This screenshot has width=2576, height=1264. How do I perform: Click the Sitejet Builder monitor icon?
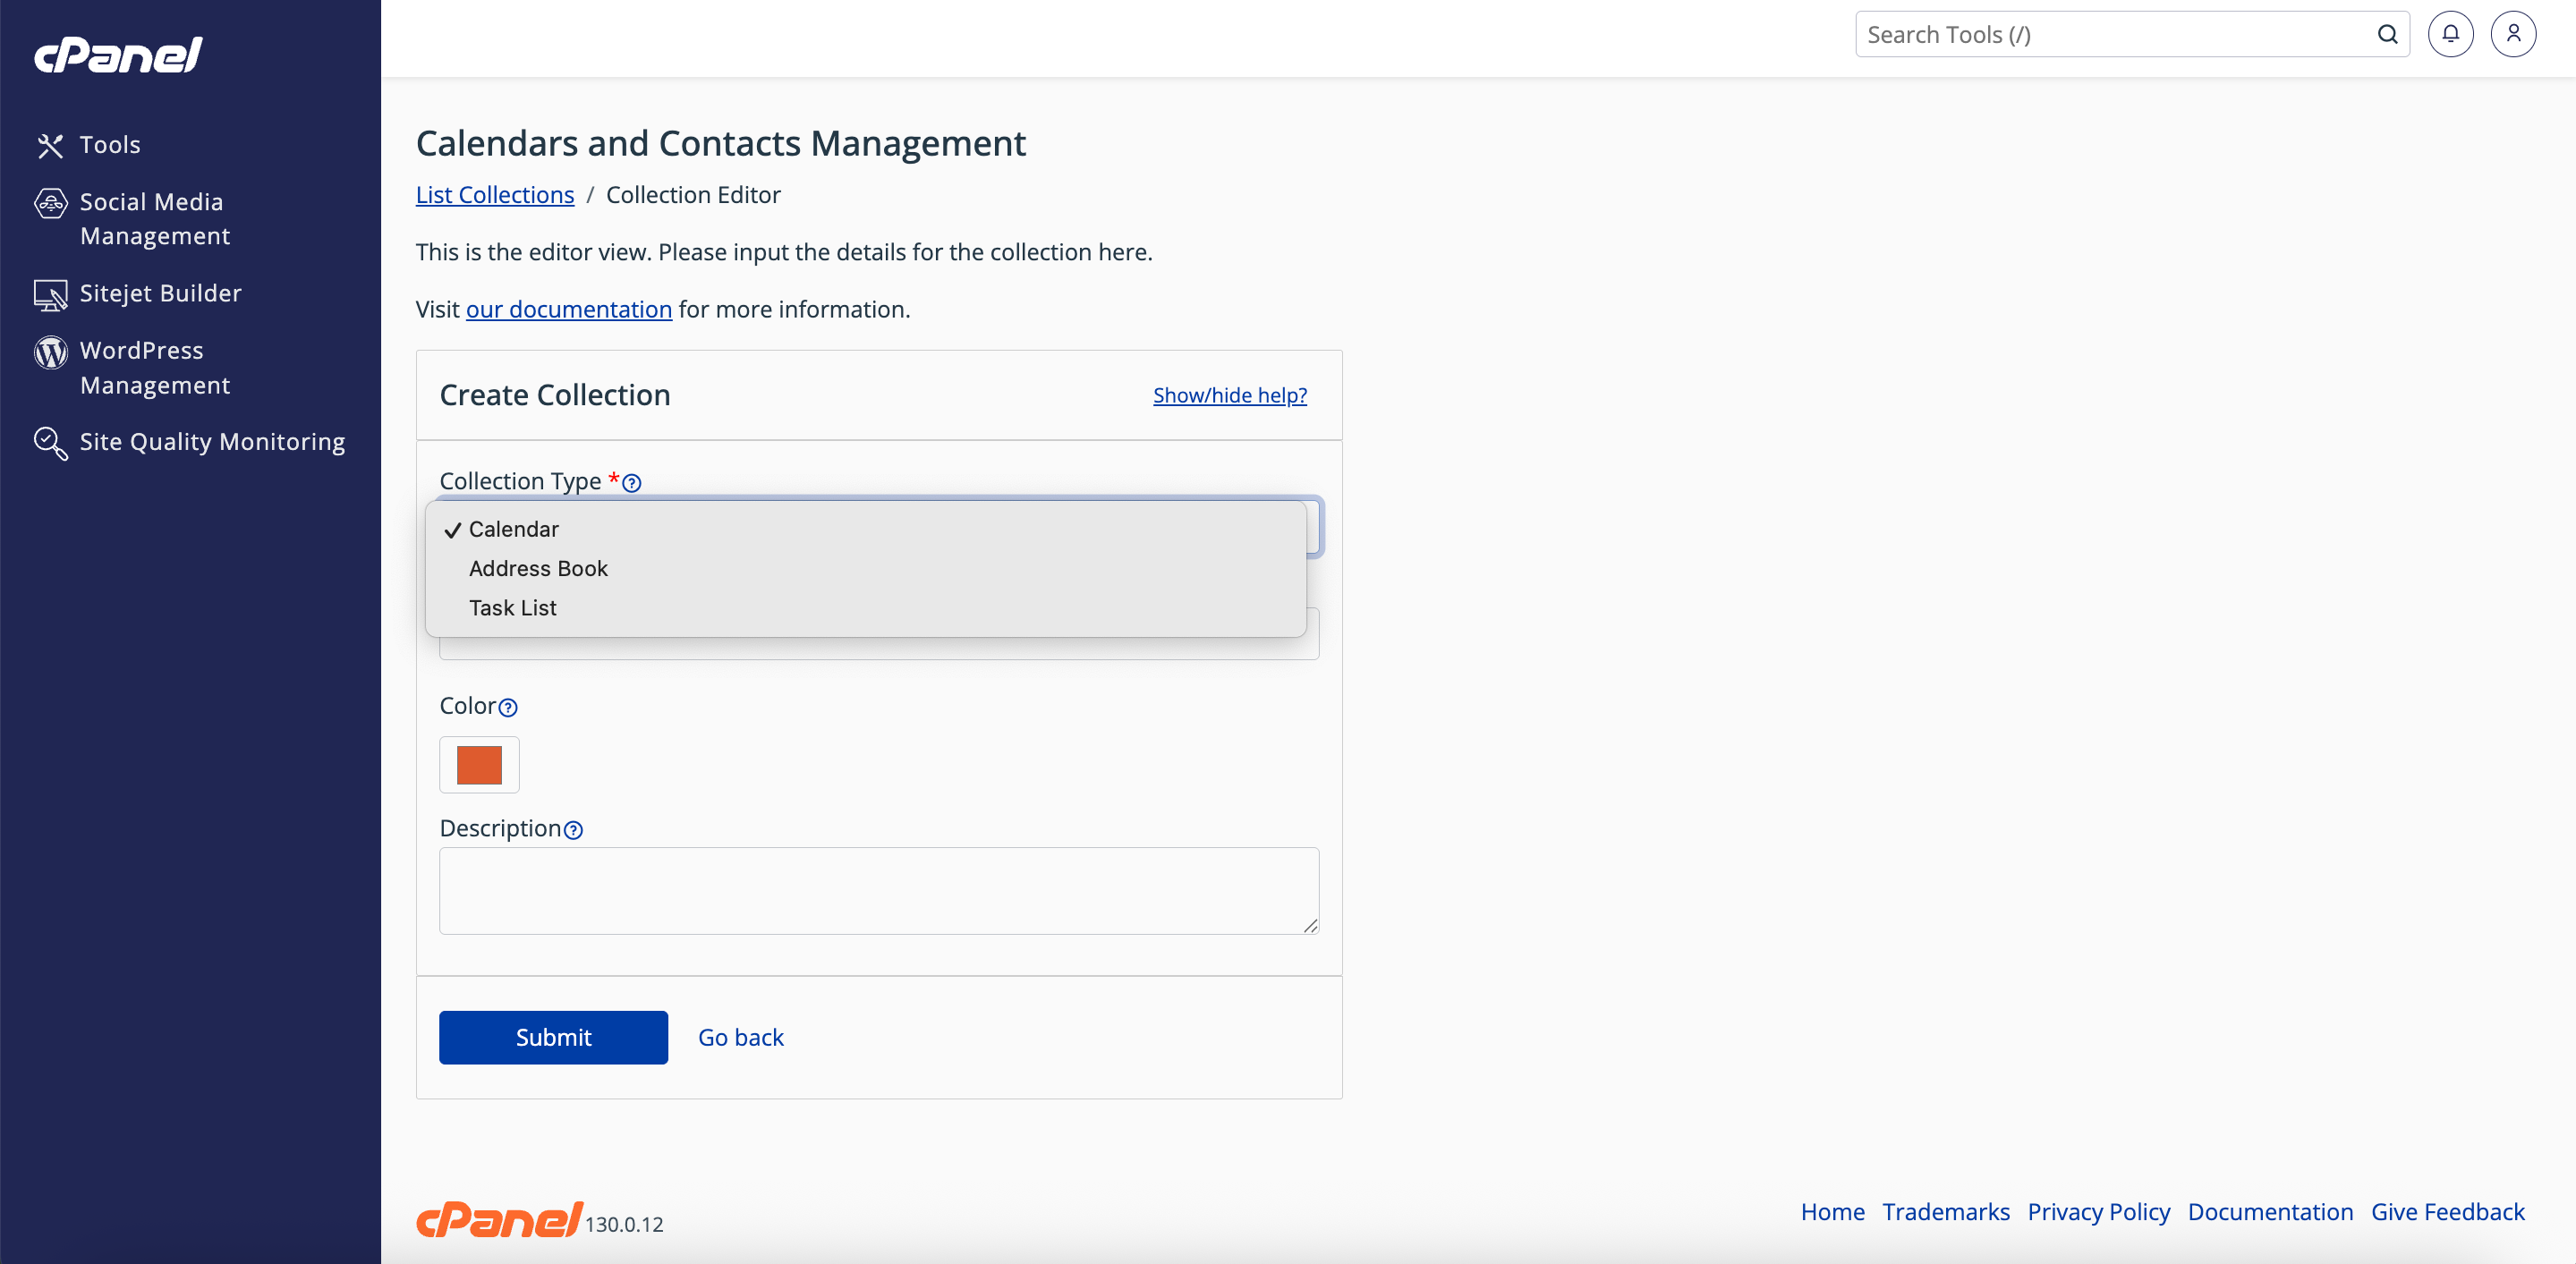coord(50,295)
